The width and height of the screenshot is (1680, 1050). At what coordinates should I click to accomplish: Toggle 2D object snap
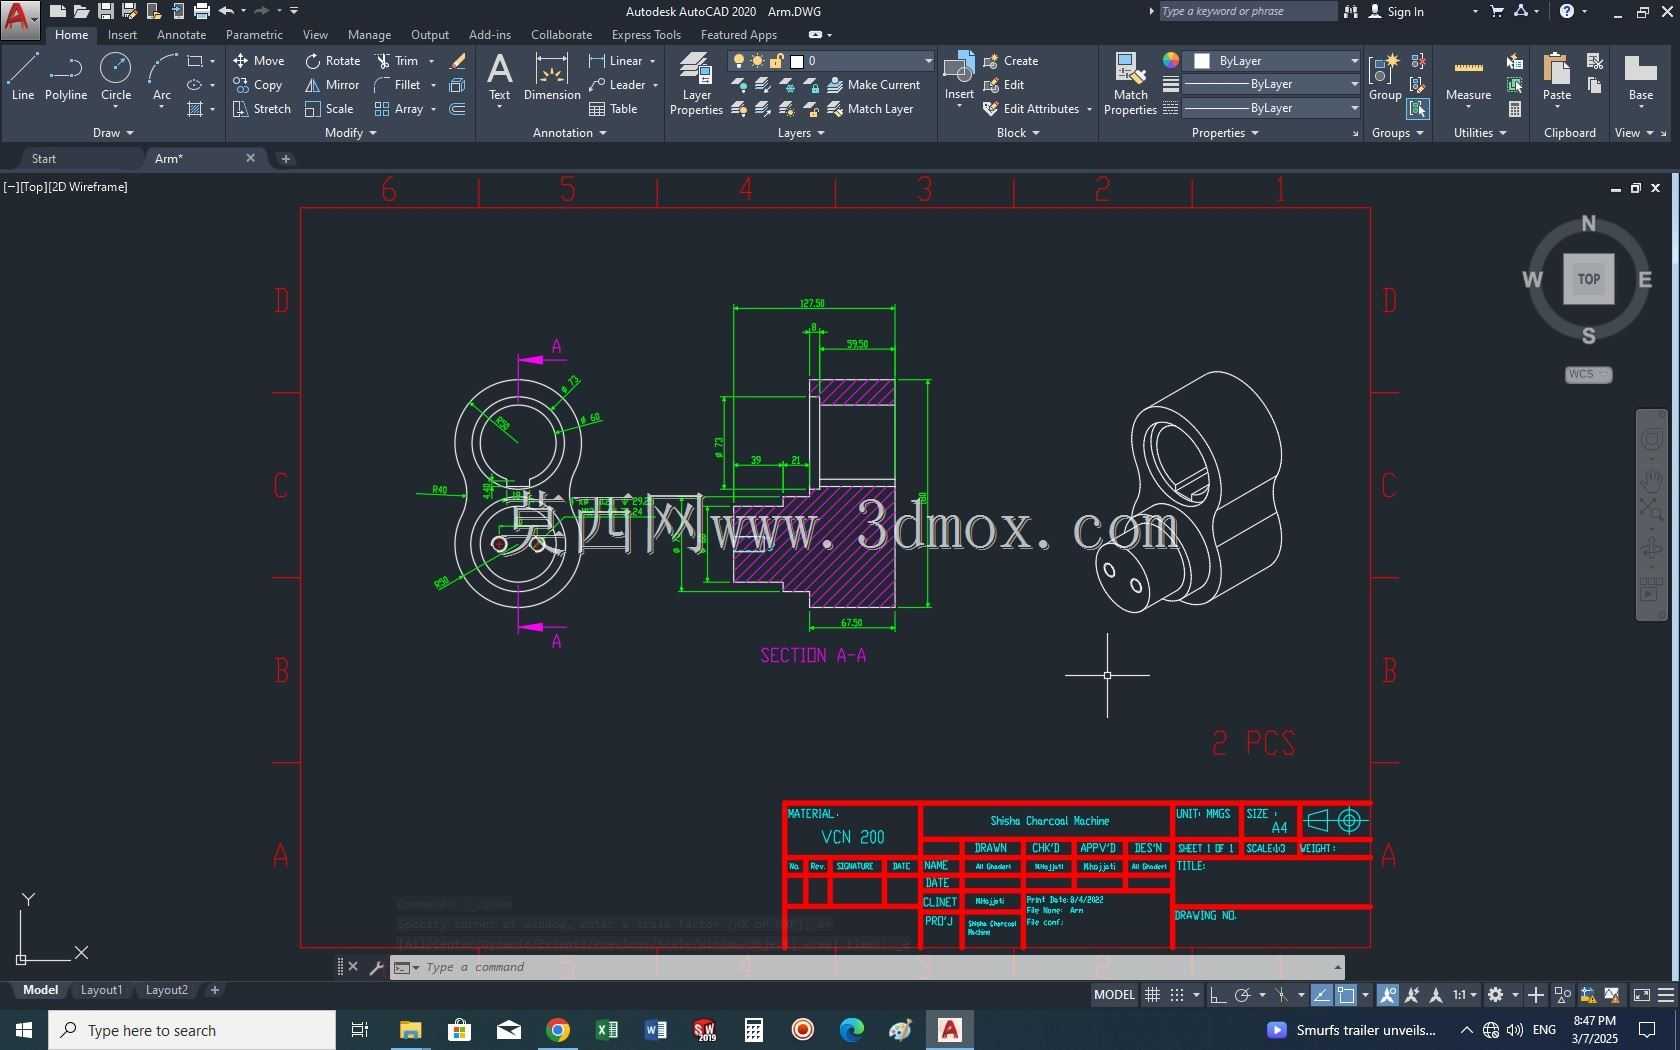click(x=1346, y=995)
